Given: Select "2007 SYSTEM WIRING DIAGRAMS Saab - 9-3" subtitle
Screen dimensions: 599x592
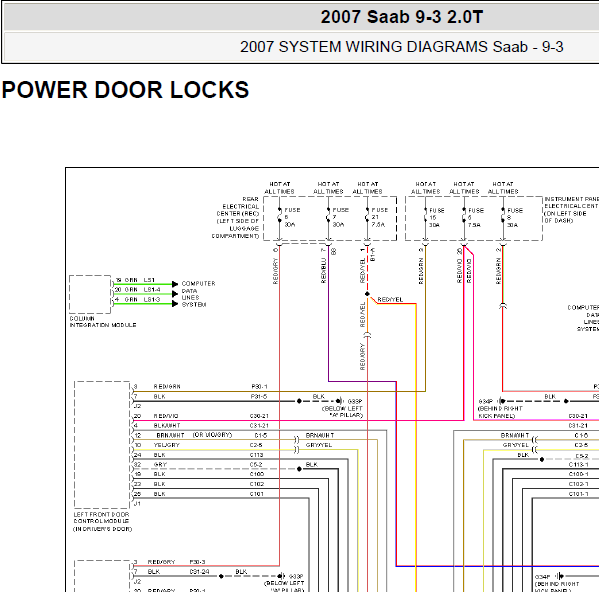Looking at the screenshot, I should click(x=401, y=47).
